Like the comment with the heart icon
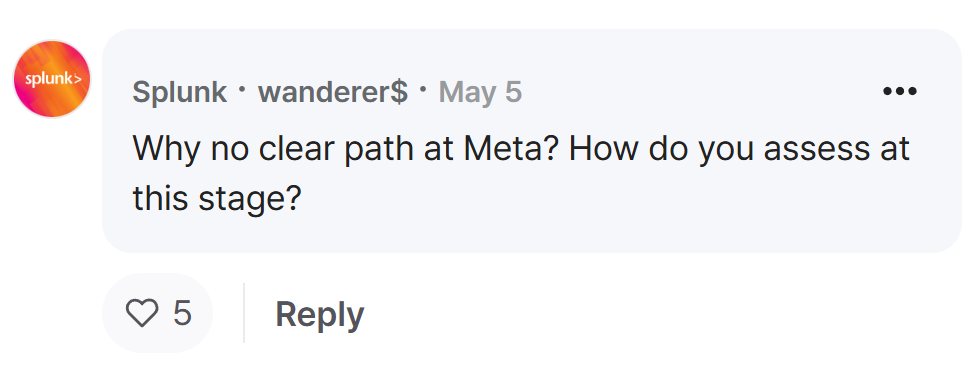 pos(142,312)
